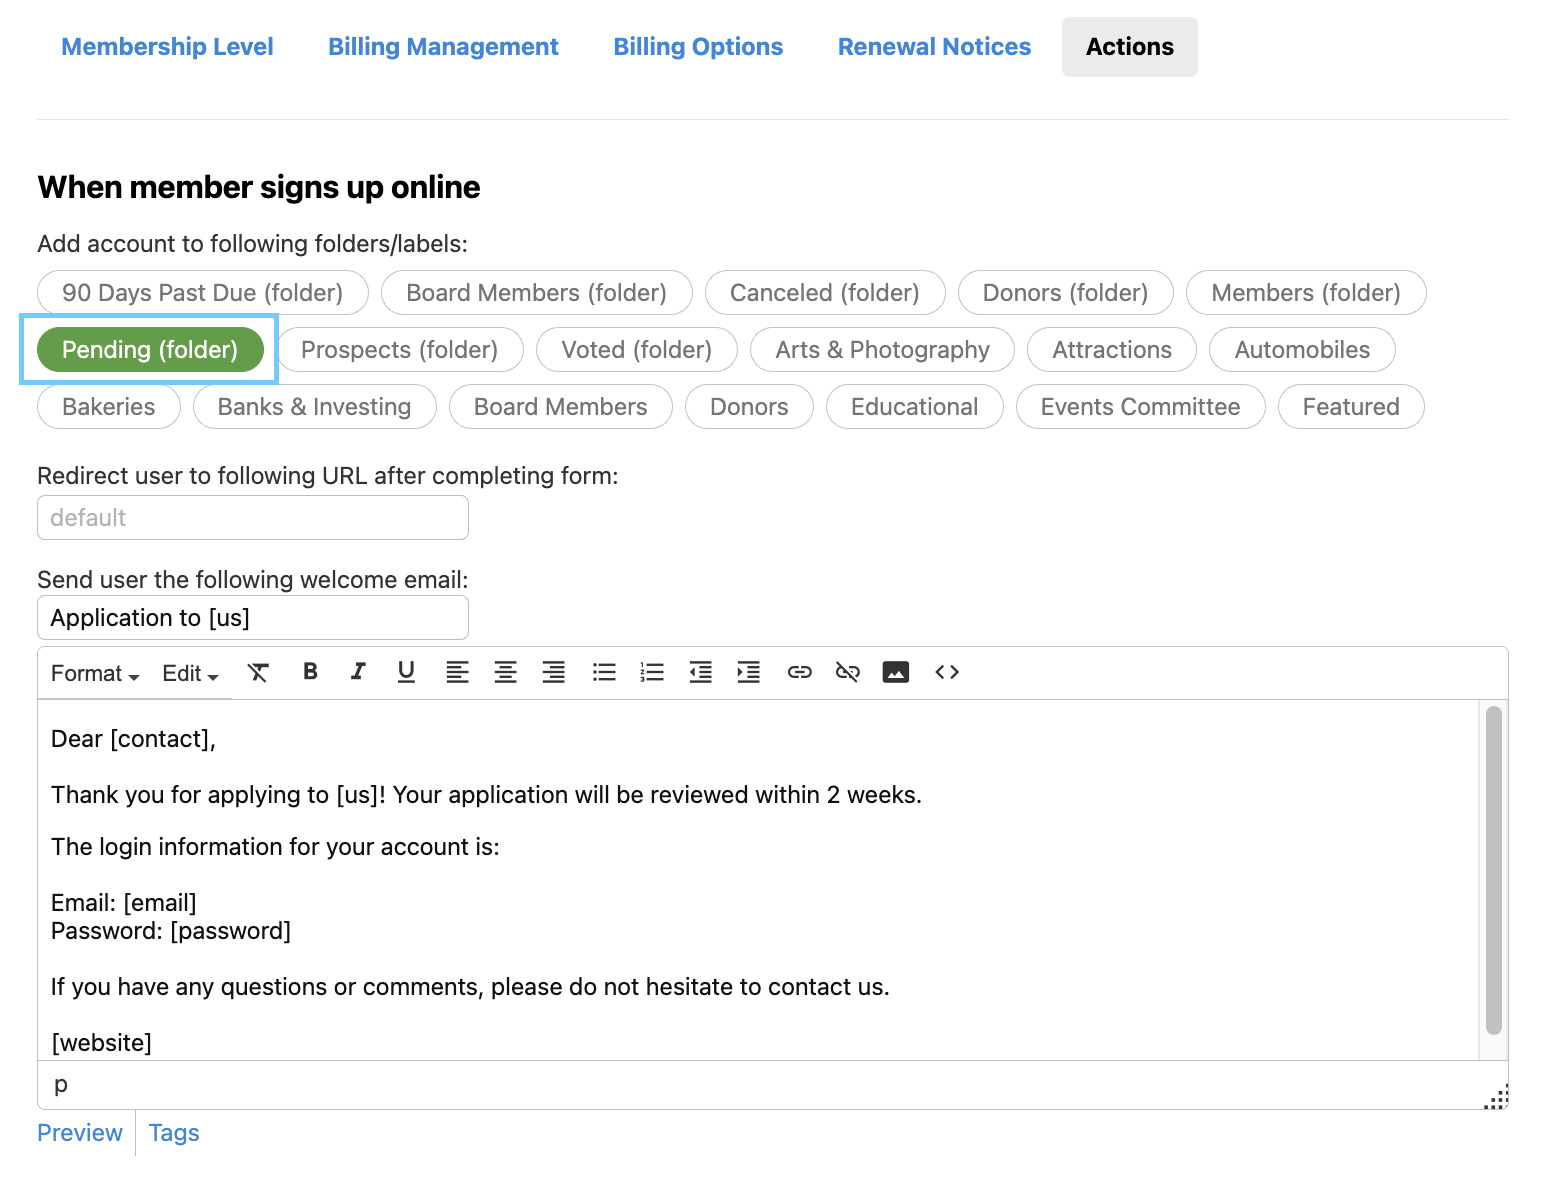Click the clear formatting icon

(x=258, y=672)
